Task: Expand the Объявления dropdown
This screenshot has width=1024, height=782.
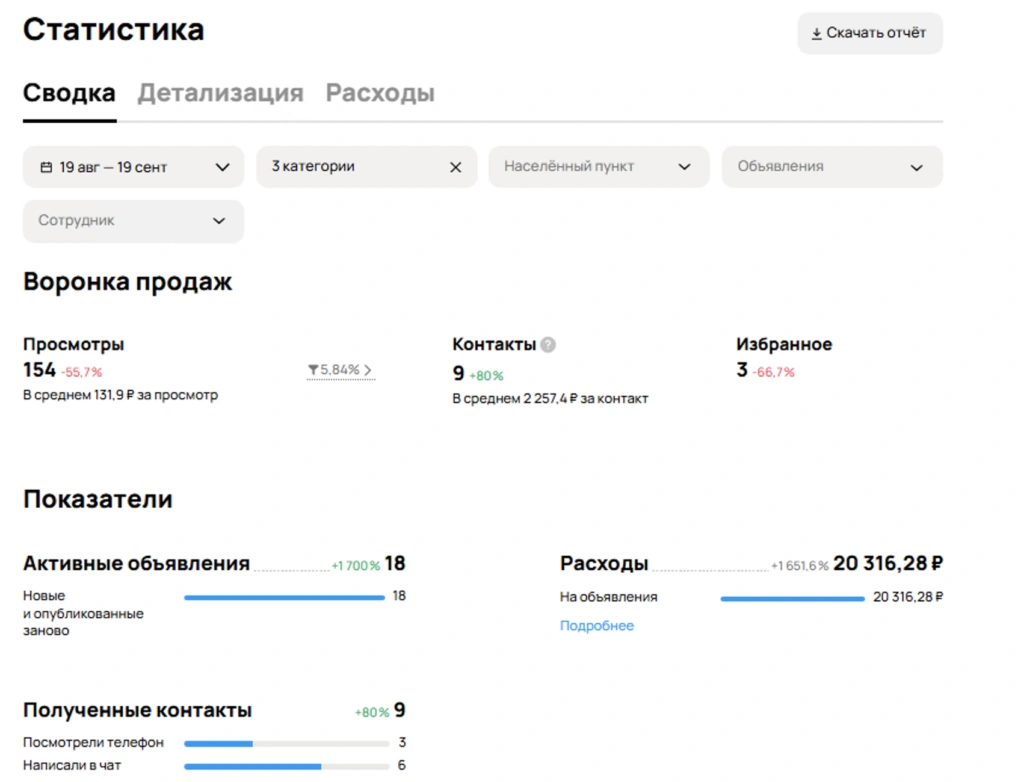Action: [832, 167]
